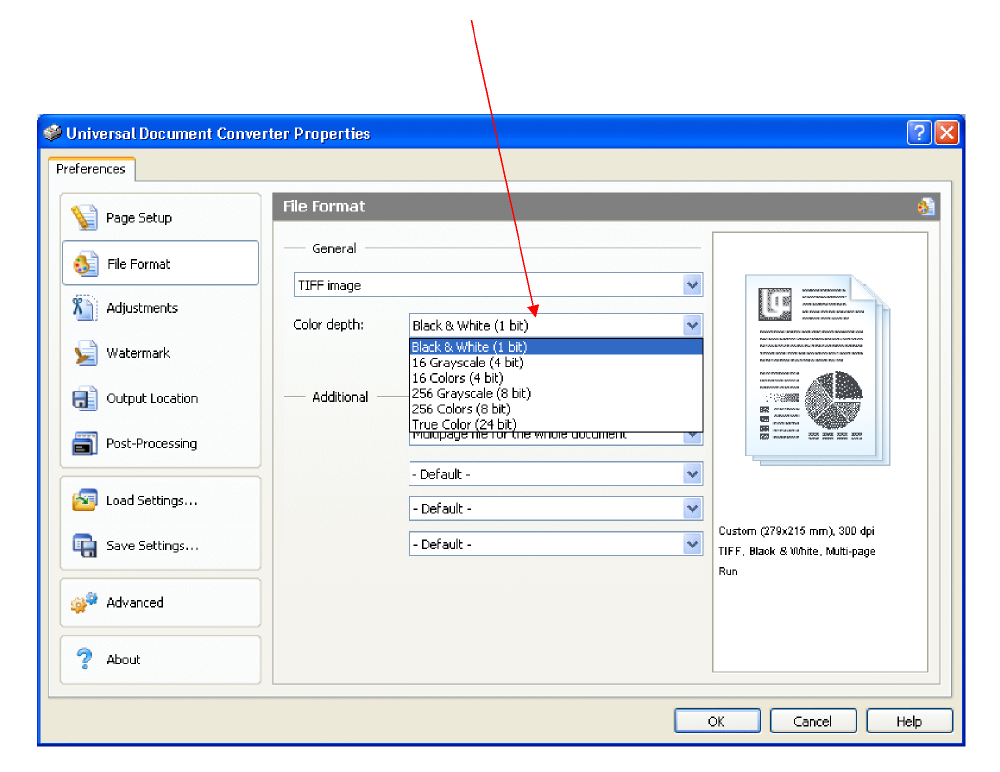The height and width of the screenshot is (772, 1000).
Task: Click the title bar help question button
Action: pos(918,133)
